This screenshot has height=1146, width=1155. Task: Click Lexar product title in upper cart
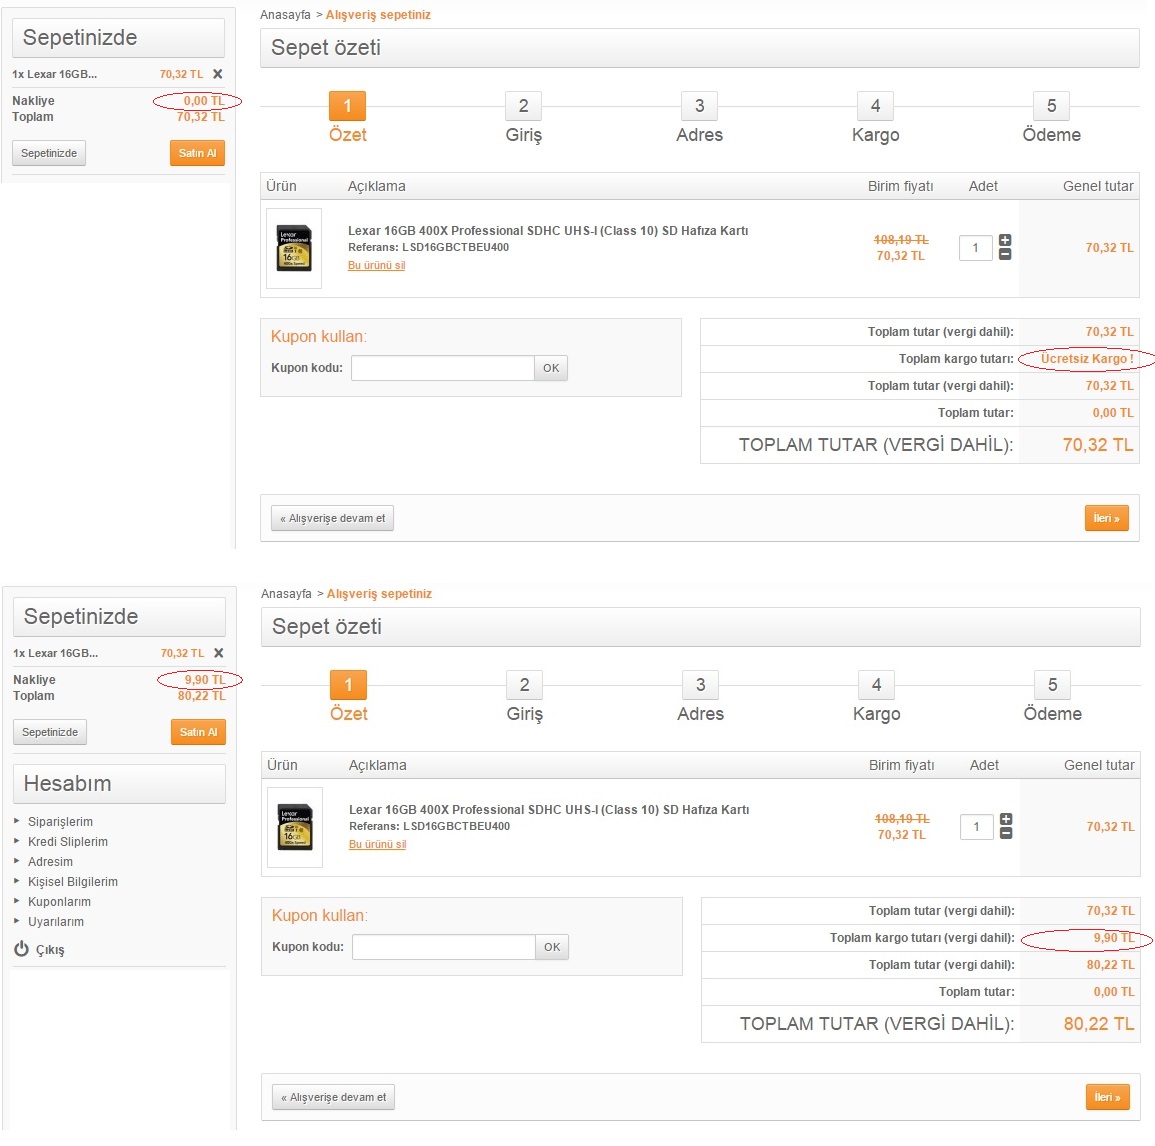coord(548,231)
